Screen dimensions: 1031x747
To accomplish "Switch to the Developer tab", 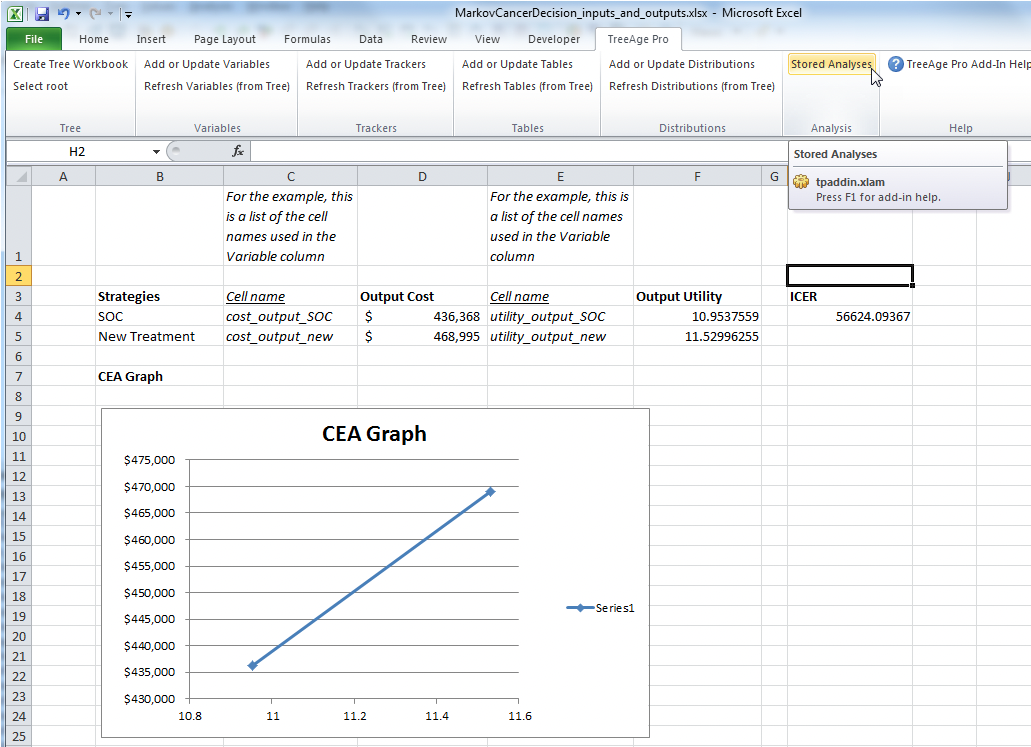I will 553,39.
